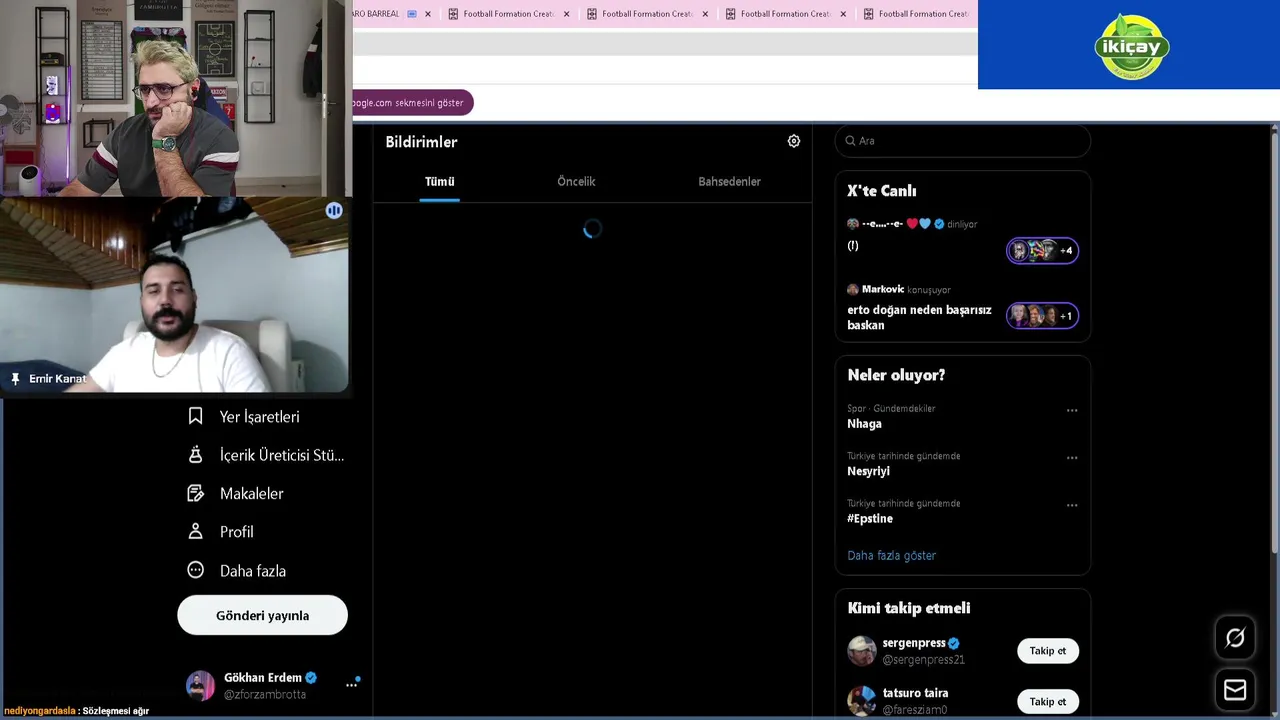
Task: Open messages envelope floating icon
Action: pos(1235,690)
